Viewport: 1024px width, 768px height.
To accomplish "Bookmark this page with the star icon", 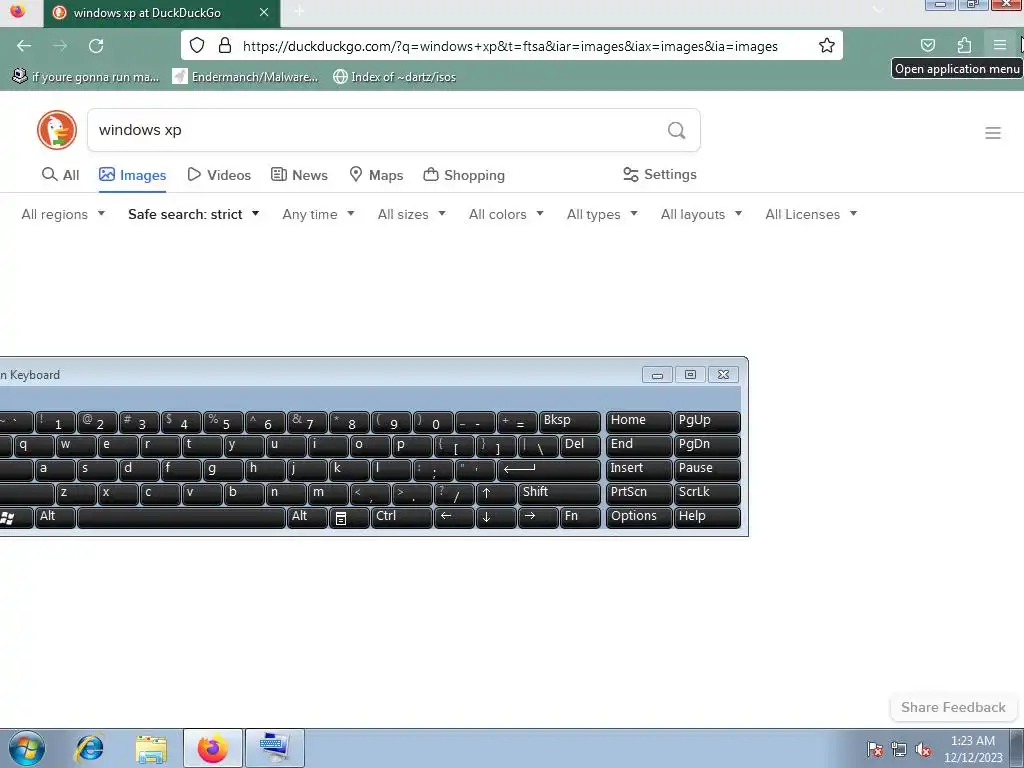I will [x=827, y=45].
